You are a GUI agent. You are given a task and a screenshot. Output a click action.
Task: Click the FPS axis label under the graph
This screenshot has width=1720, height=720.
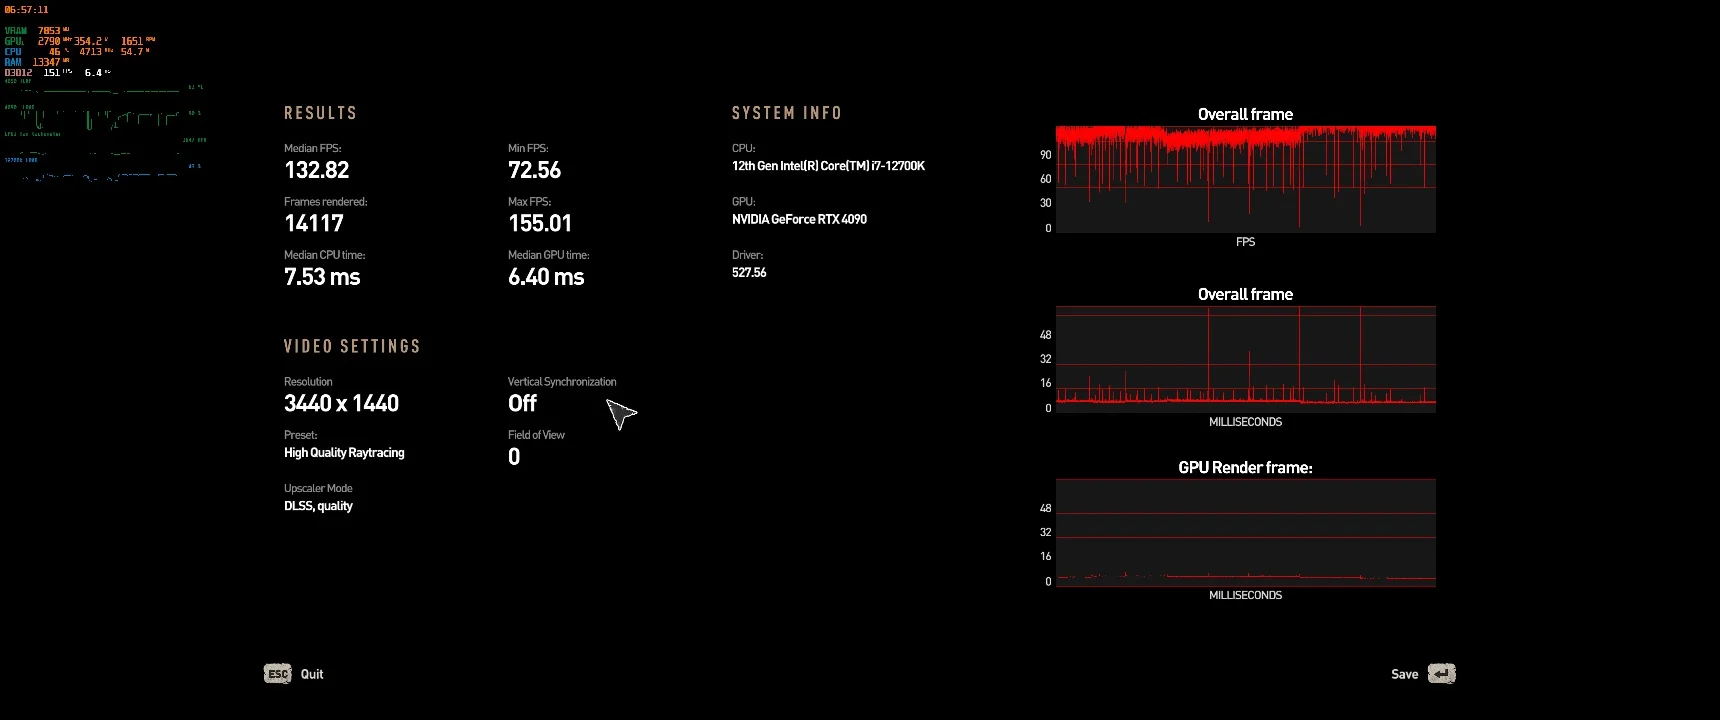(x=1246, y=242)
